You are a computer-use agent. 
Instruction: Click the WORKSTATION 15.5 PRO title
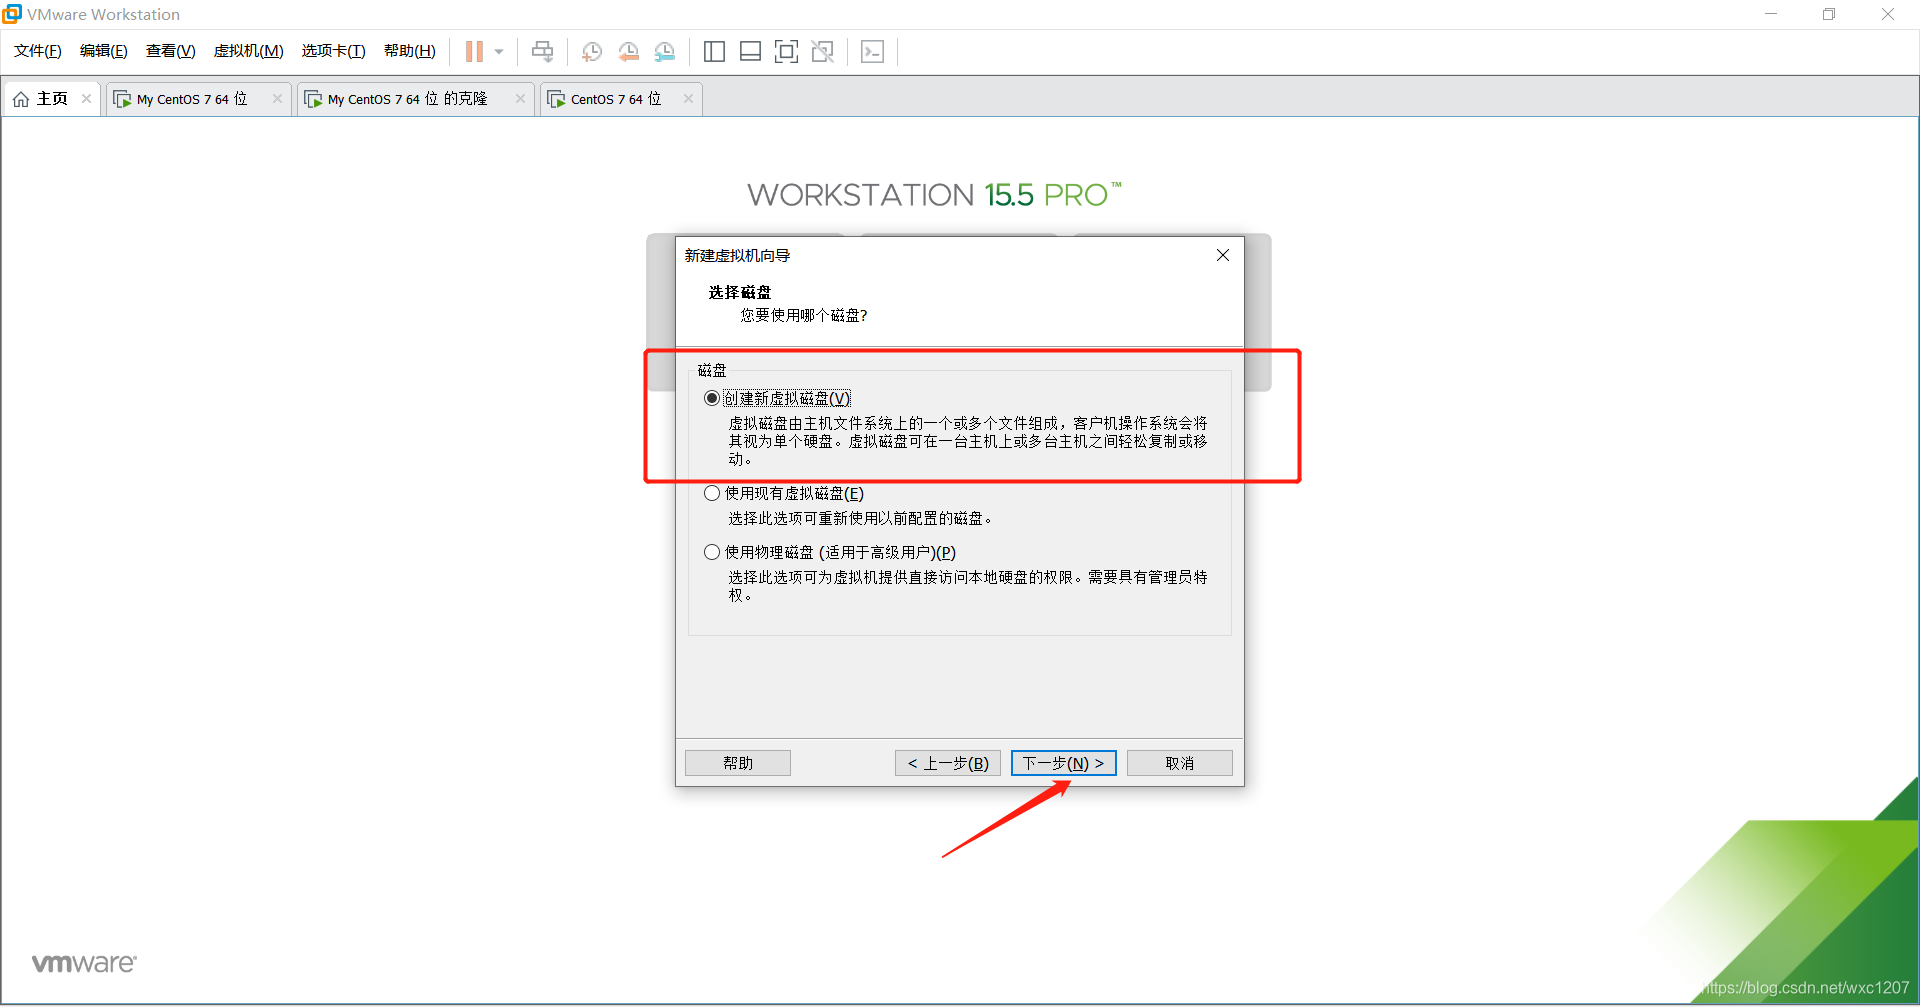coord(935,195)
